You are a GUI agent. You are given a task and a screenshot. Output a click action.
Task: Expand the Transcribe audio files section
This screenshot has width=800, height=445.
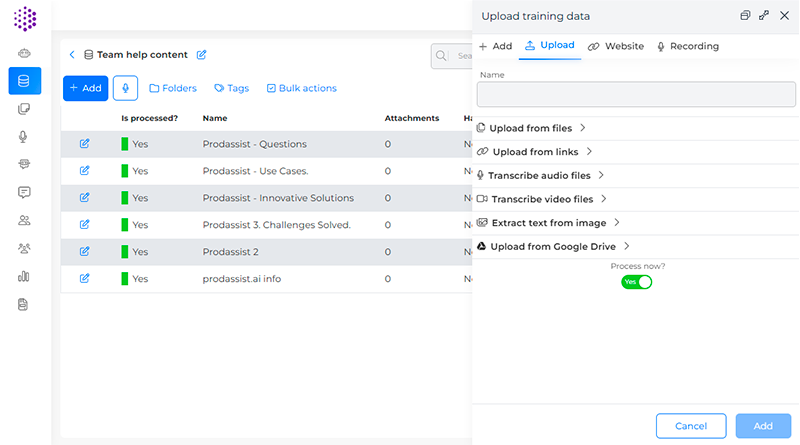[546, 175]
